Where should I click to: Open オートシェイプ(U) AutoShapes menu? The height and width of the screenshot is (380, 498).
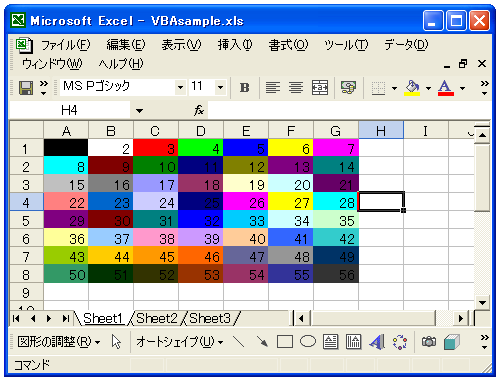(180, 342)
